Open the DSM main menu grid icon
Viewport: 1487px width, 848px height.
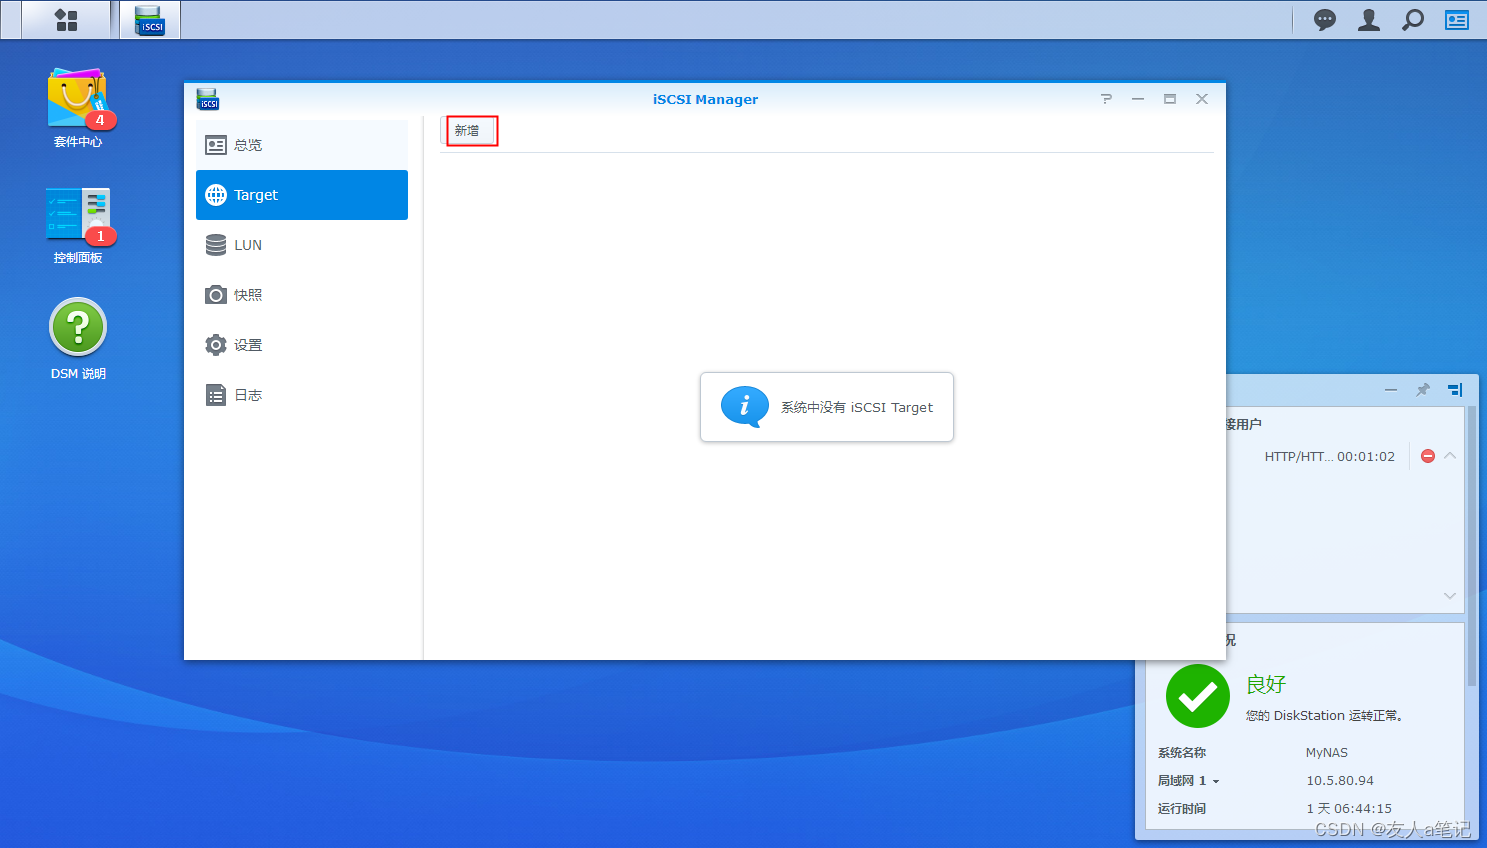tap(66, 20)
